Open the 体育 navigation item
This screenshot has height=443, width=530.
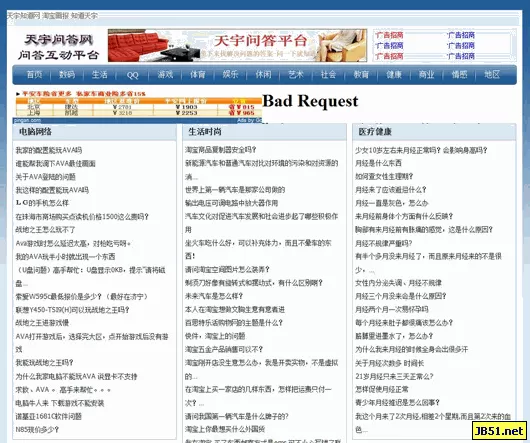[198, 74]
